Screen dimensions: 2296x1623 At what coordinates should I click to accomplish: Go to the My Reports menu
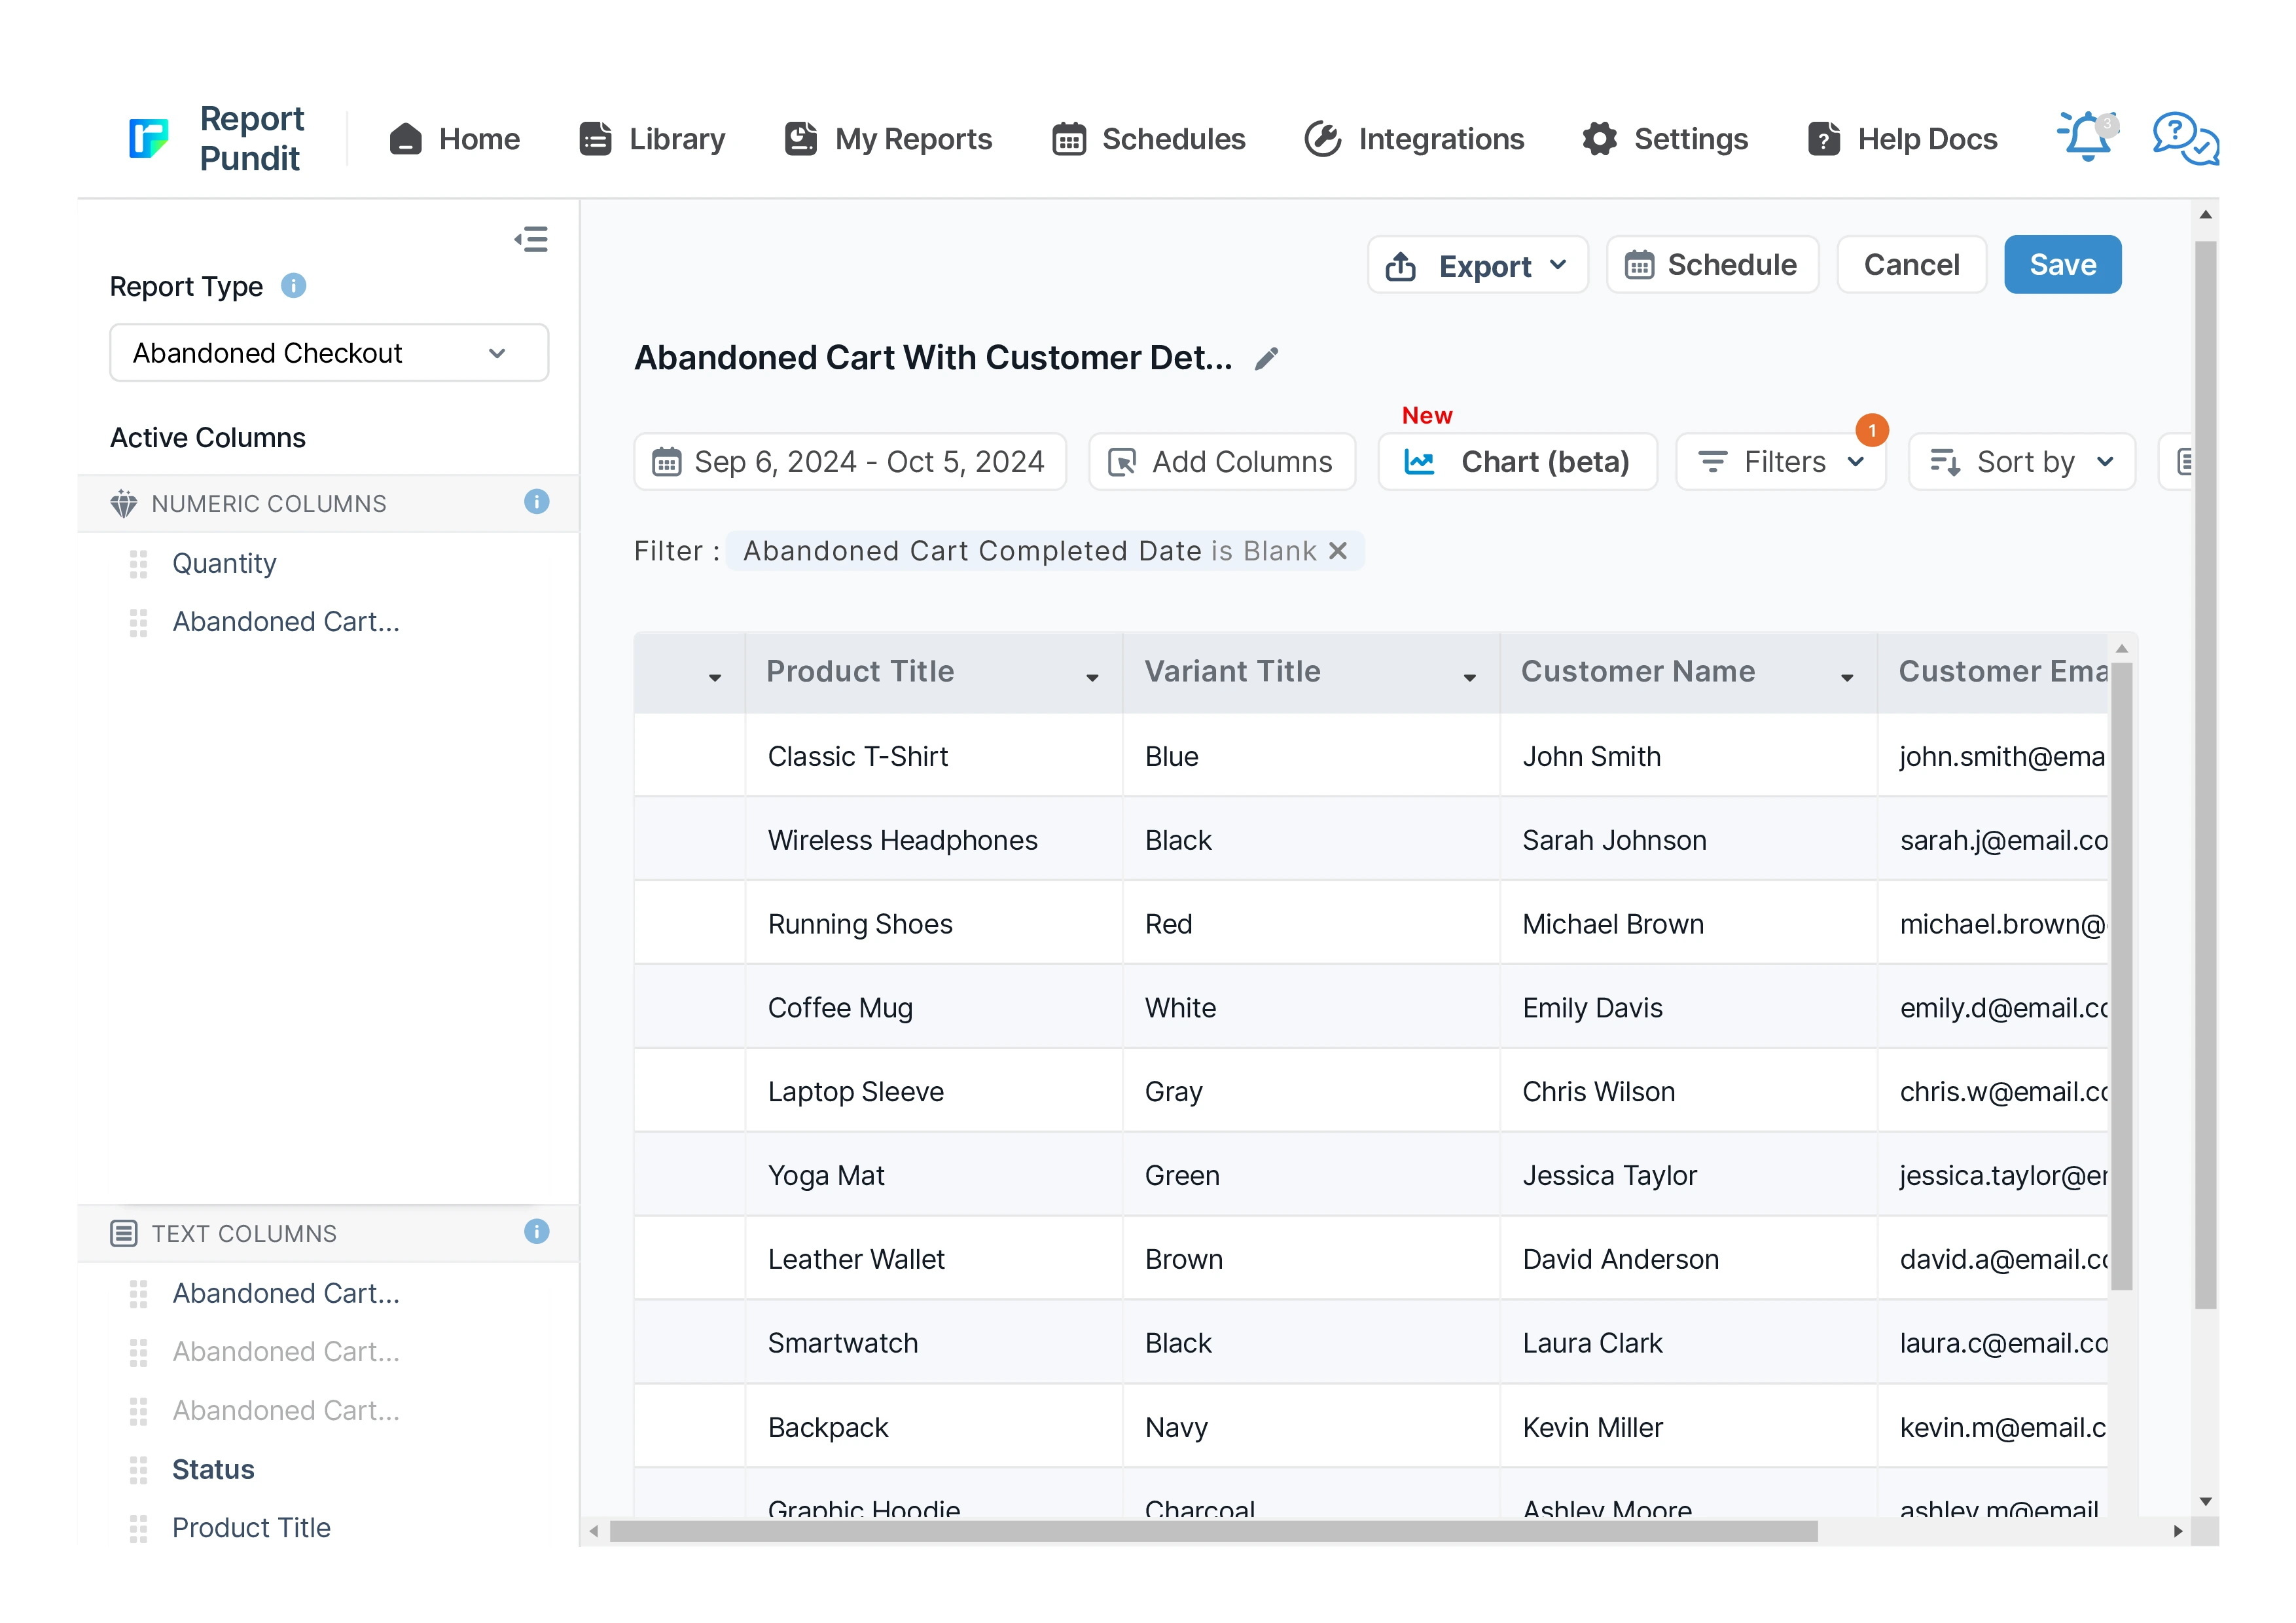click(888, 138)
